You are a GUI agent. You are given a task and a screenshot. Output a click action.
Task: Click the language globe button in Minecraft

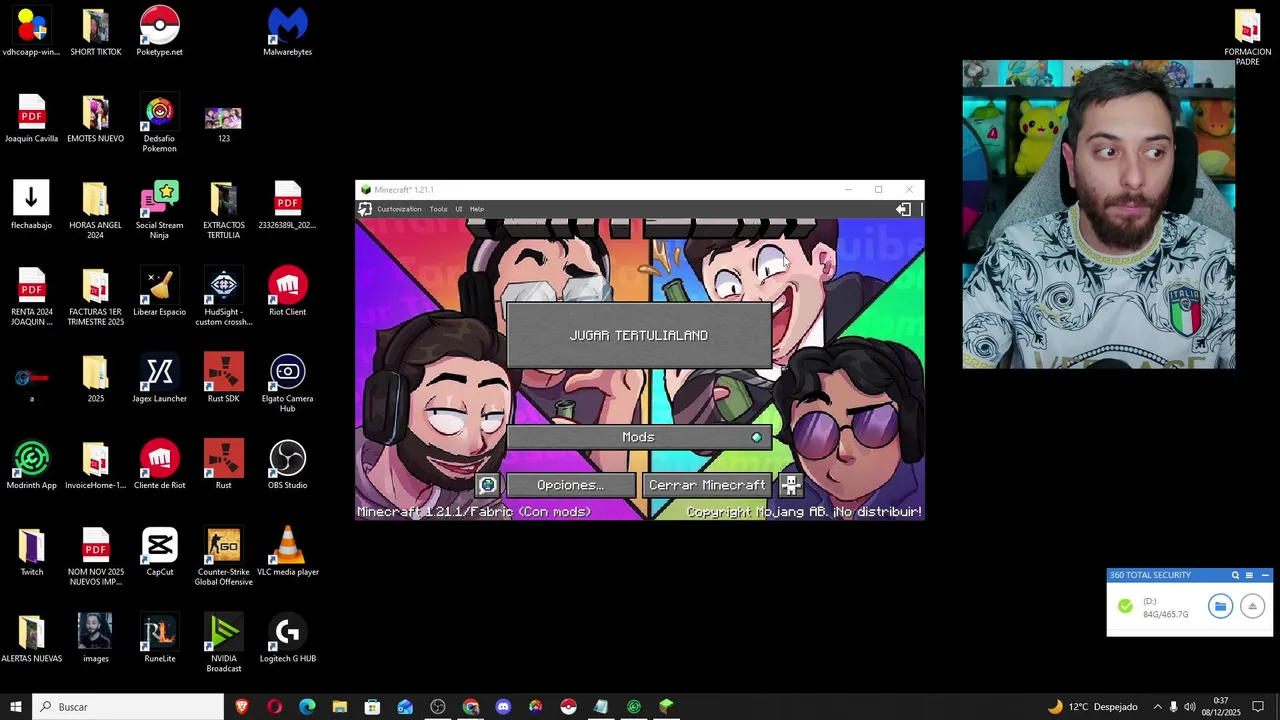tap(487, 485)
